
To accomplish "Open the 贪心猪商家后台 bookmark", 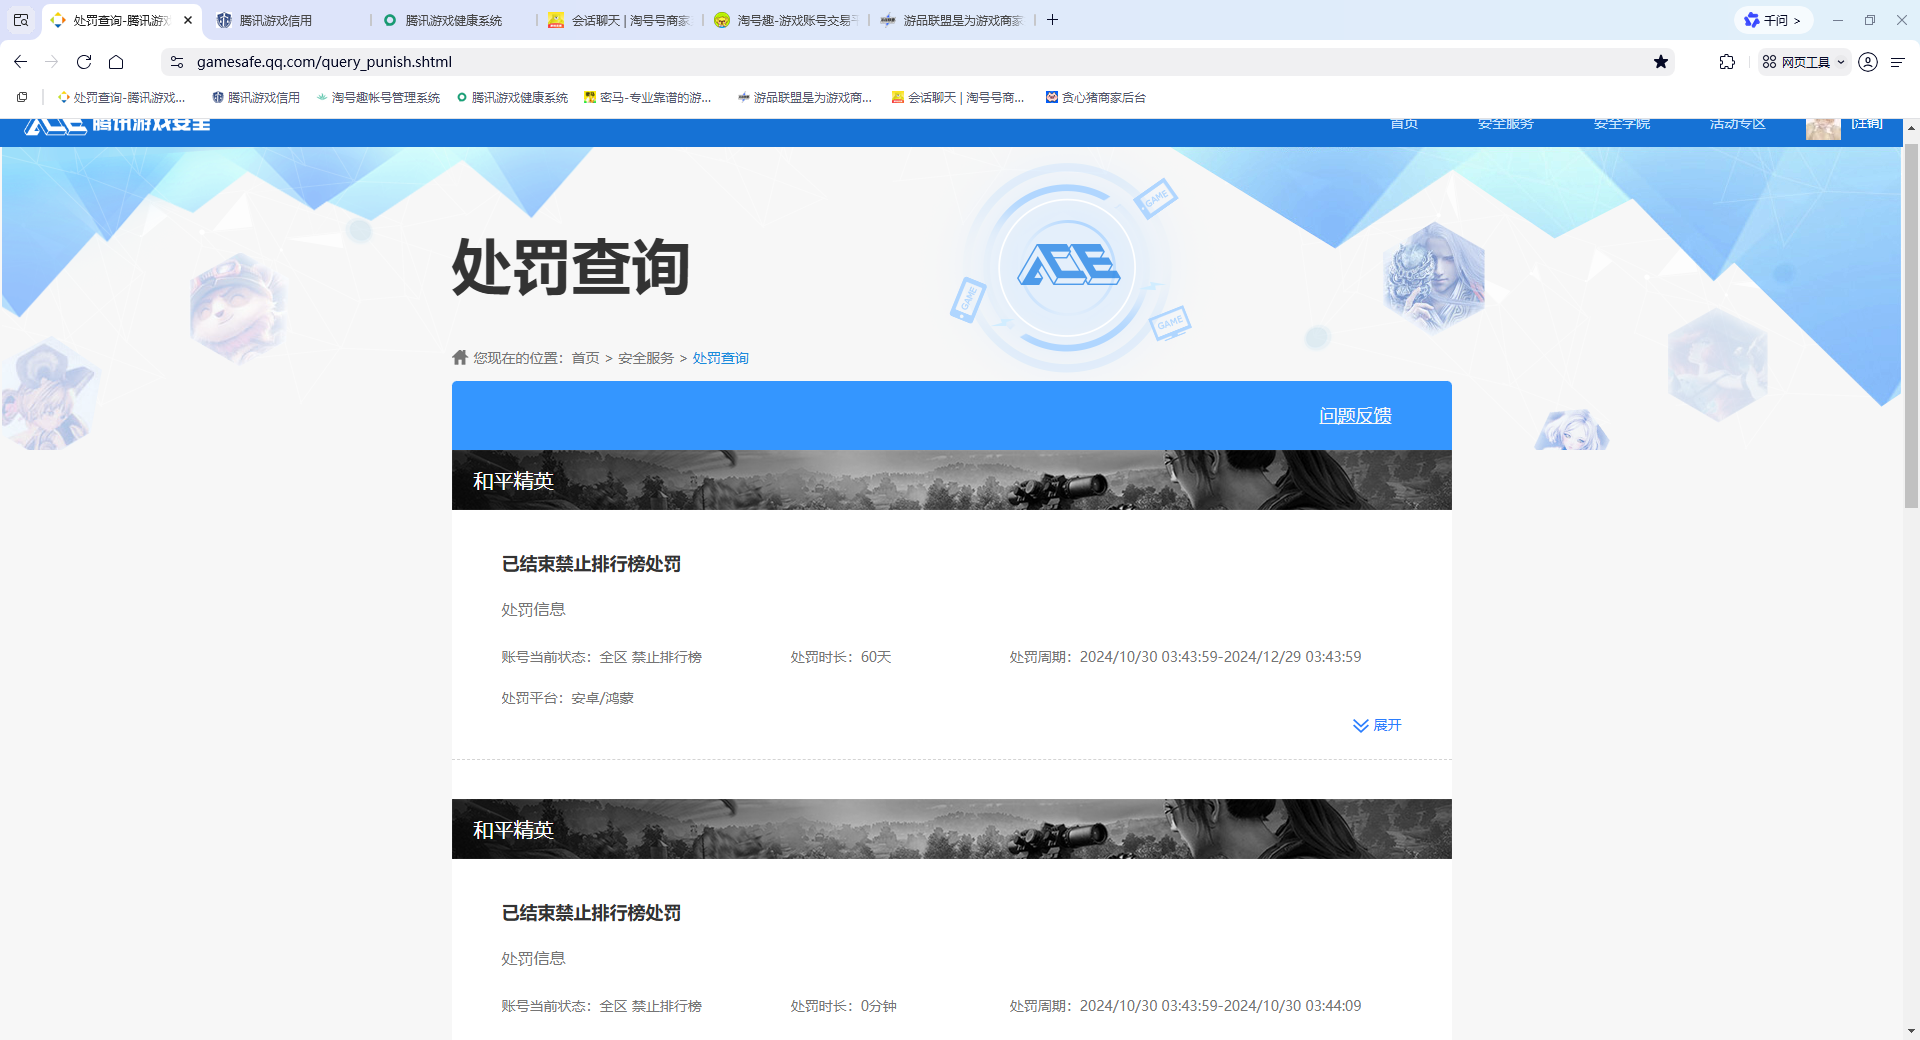I will (1096, 97).
